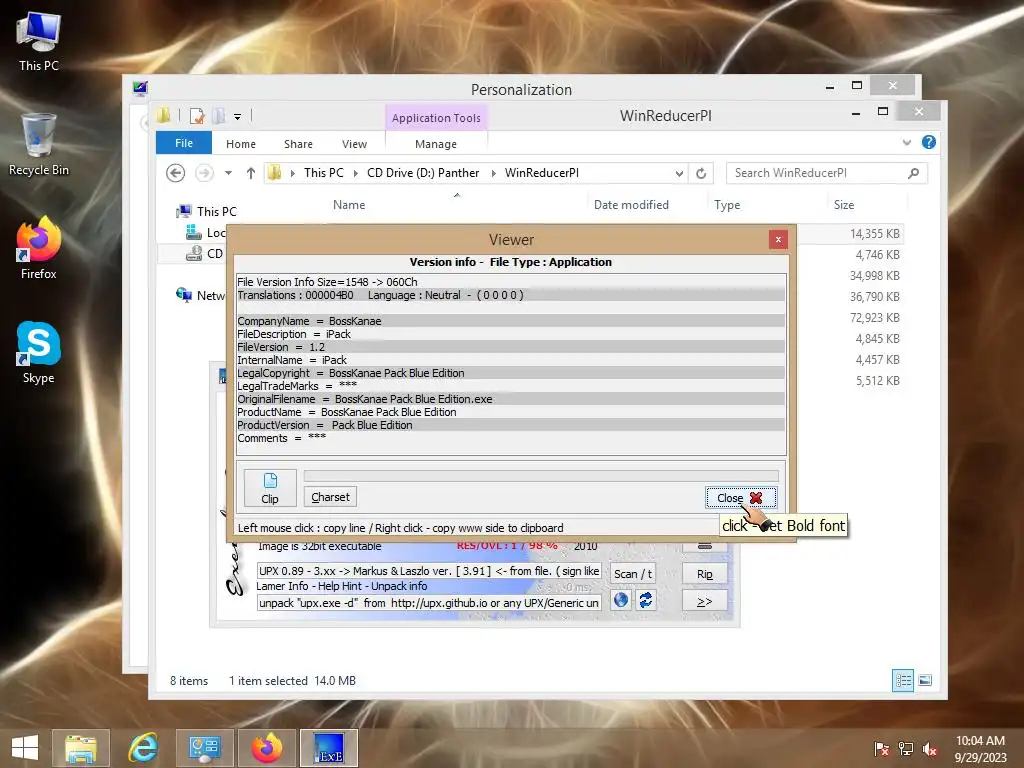
Task: Open the Charset options
Action: pyautogui.click(x=330, y=497)
